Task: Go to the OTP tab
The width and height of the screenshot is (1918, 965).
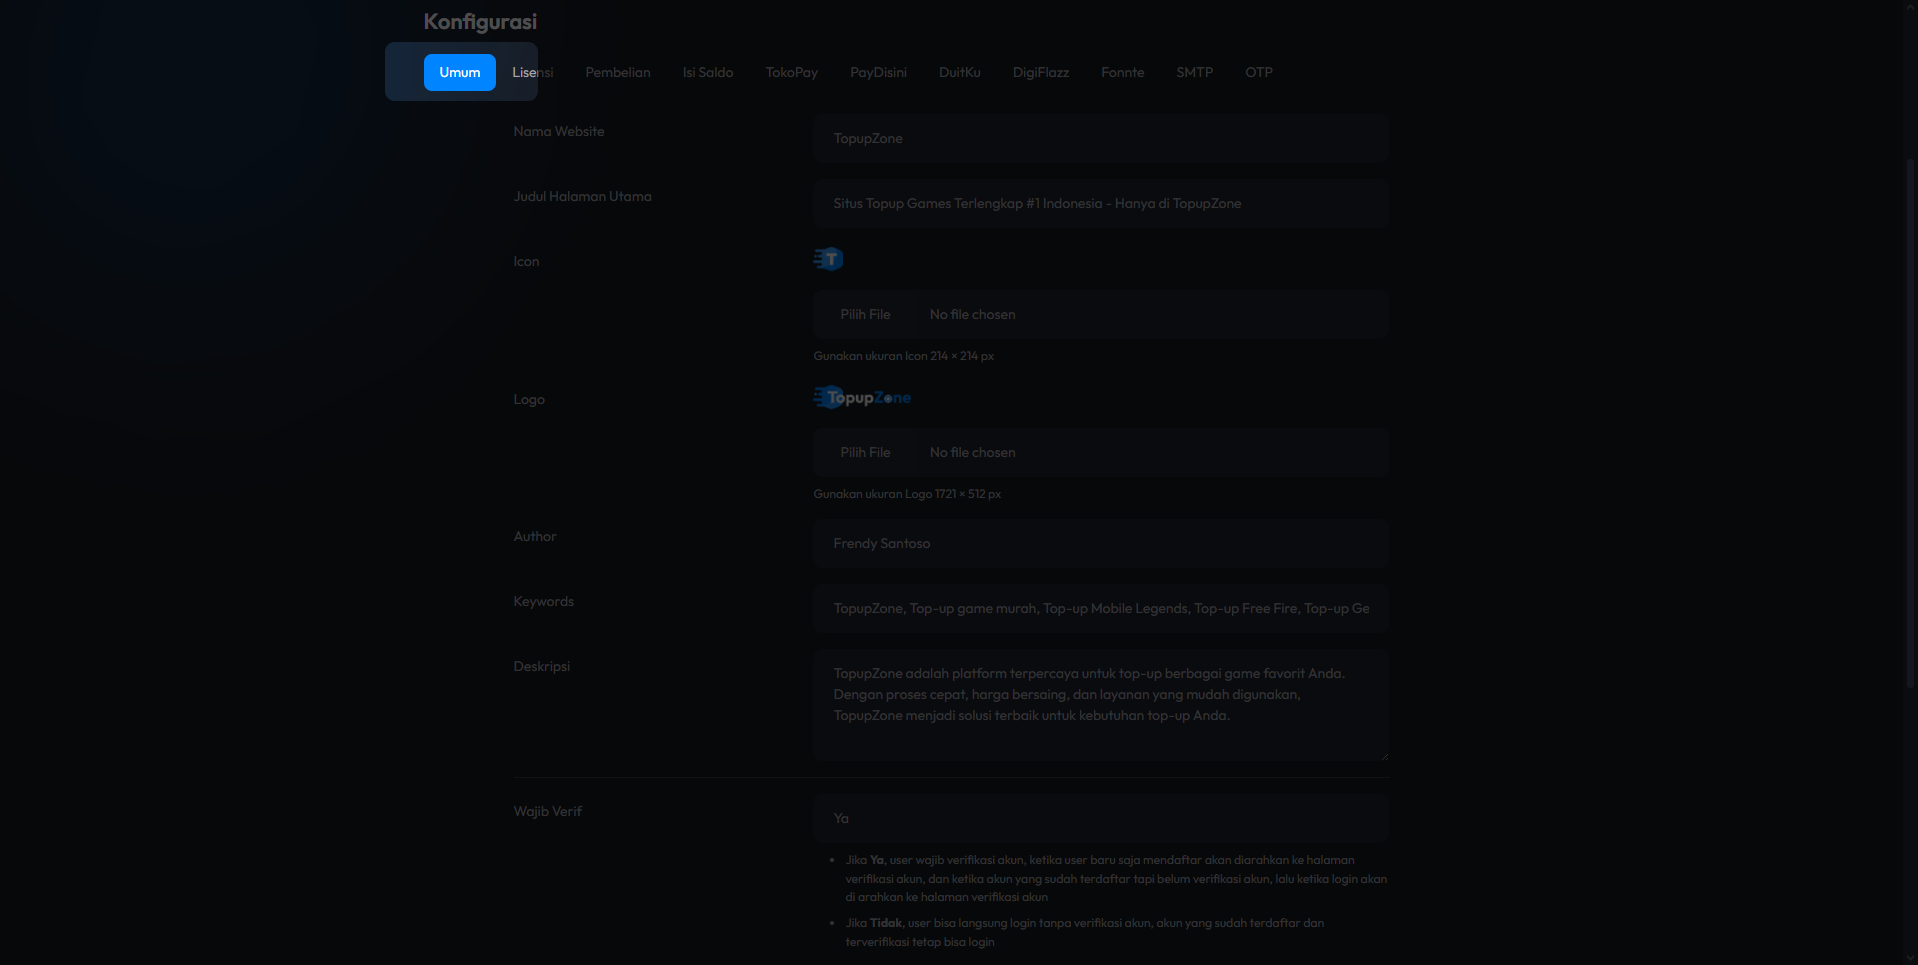Action: coord(1258,72)
